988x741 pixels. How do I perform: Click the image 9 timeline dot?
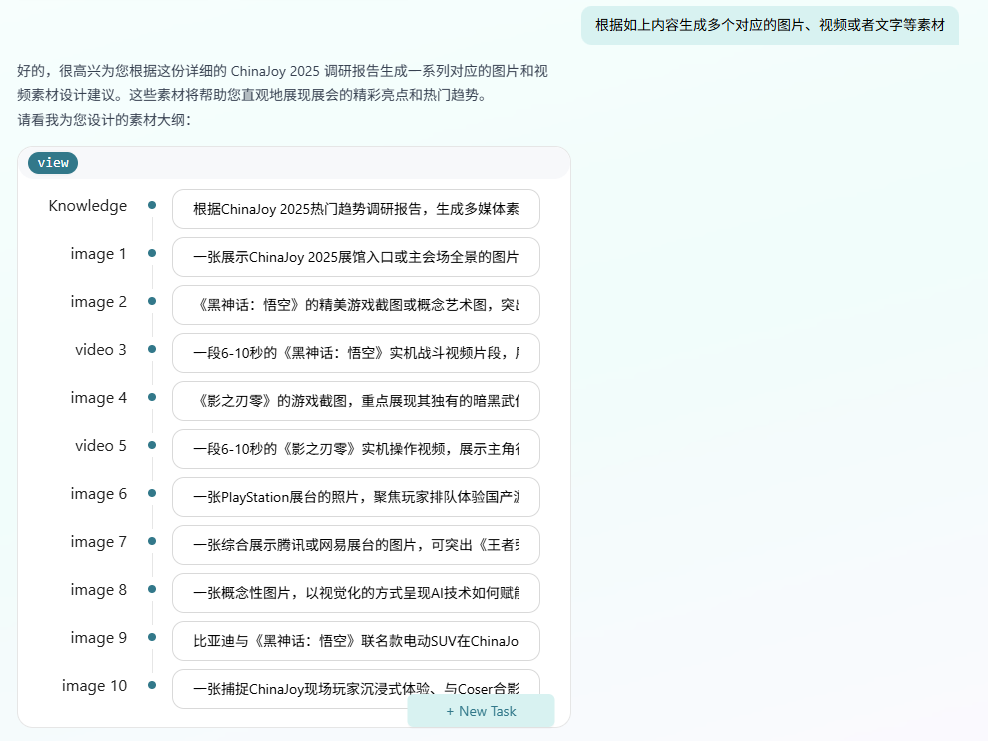tap(152, 637)
